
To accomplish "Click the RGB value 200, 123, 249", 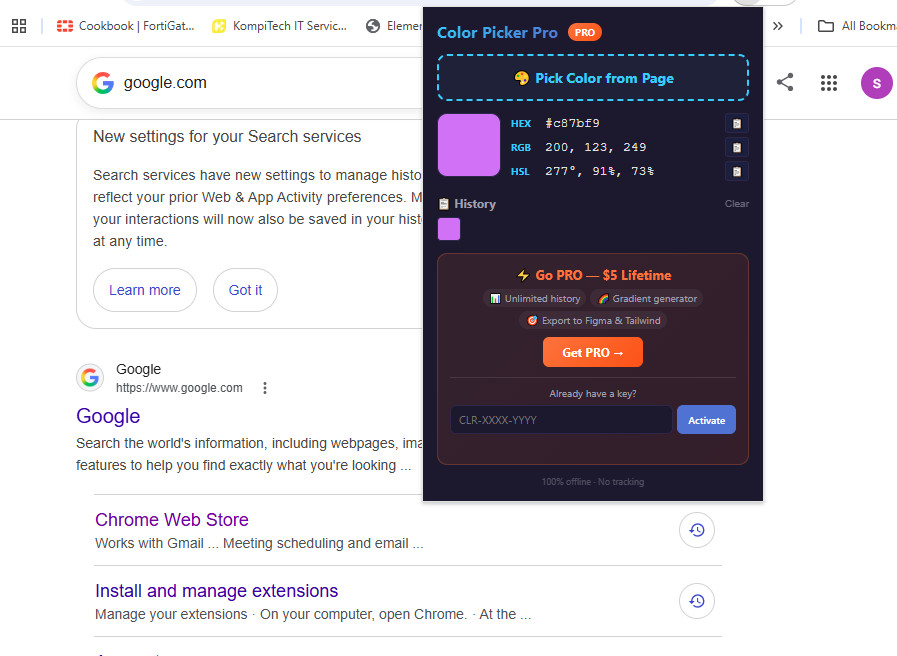I will point(596,148).
